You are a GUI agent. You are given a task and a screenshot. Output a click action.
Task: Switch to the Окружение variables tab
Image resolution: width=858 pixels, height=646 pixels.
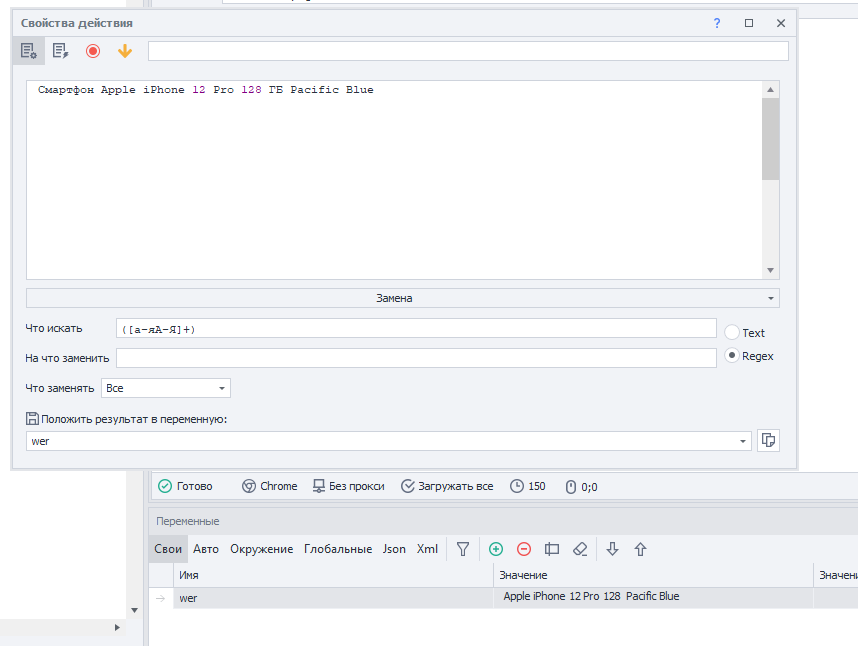(262, 549)
